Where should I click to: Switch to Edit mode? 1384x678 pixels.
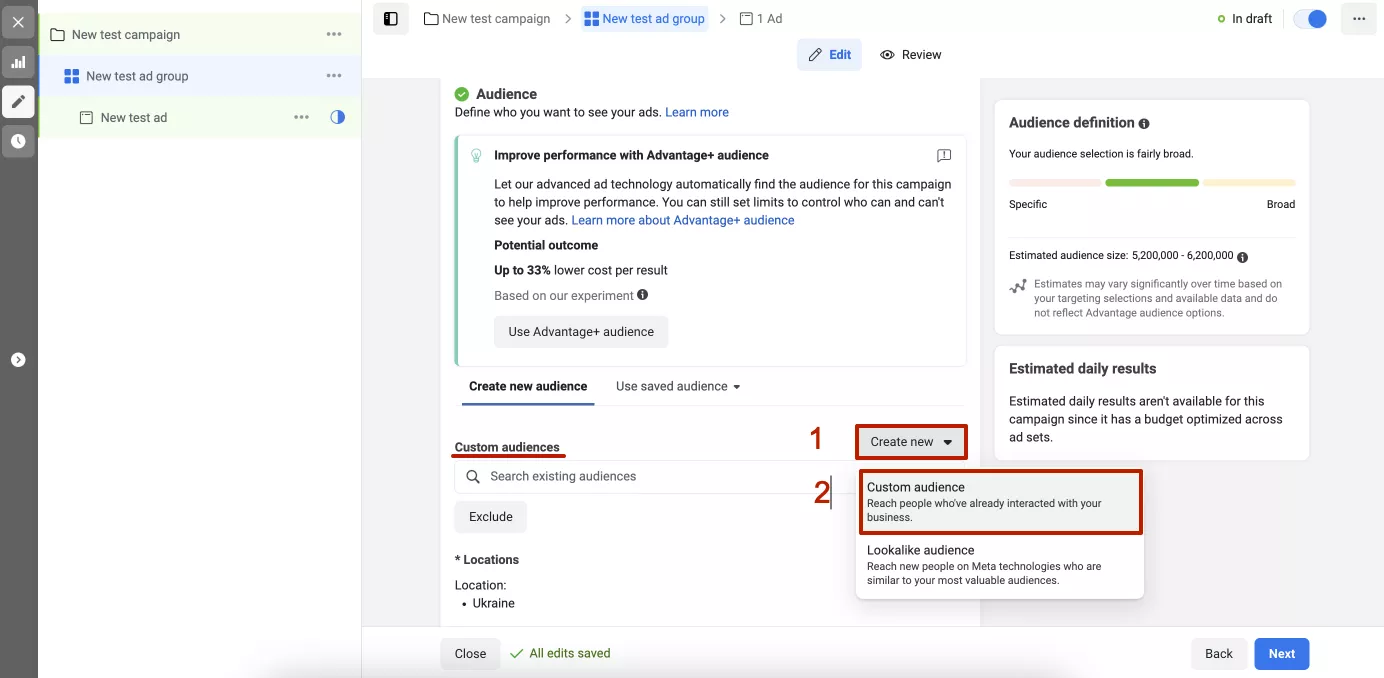coord(829,55)
